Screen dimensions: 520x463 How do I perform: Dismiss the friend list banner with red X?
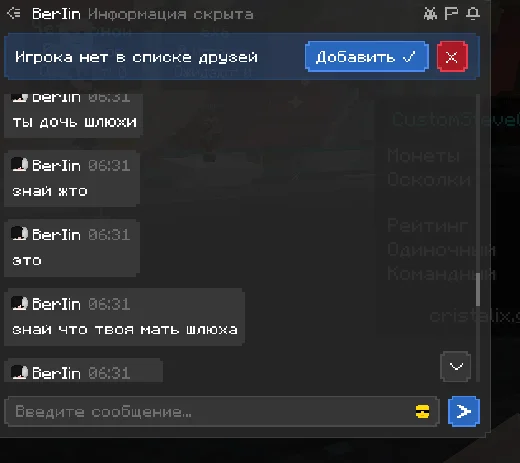(452, 57)
